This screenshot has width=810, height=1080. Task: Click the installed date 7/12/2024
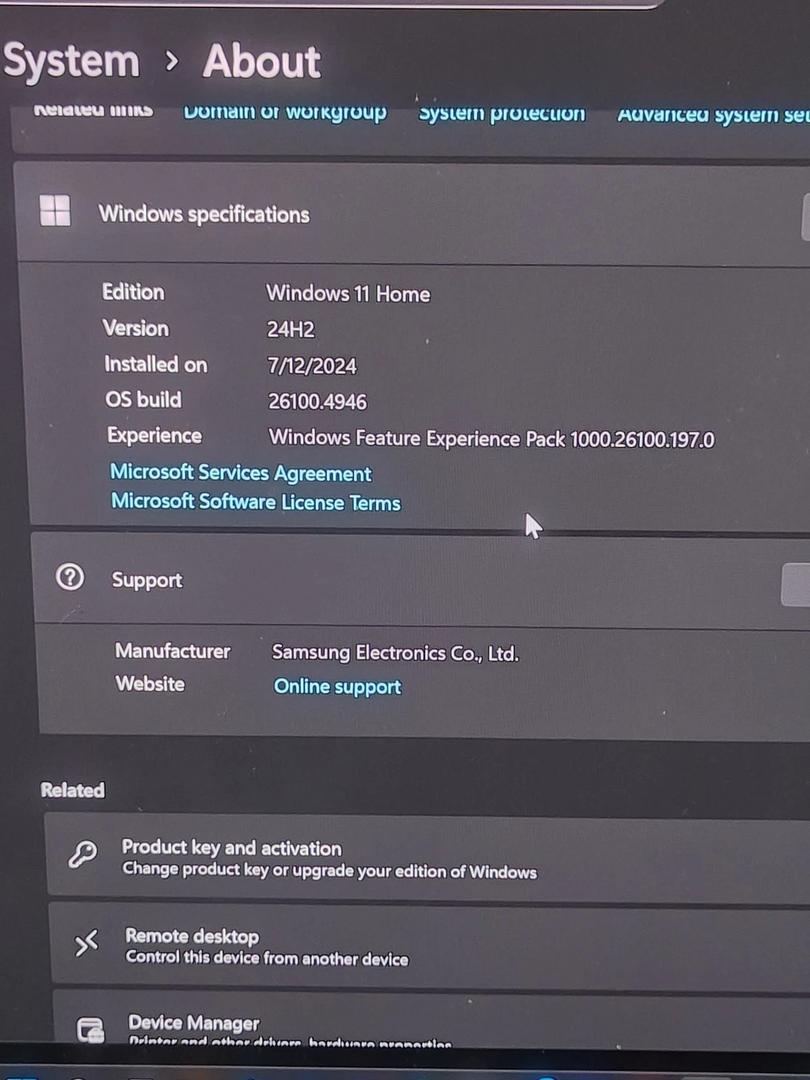coord(312,366)
